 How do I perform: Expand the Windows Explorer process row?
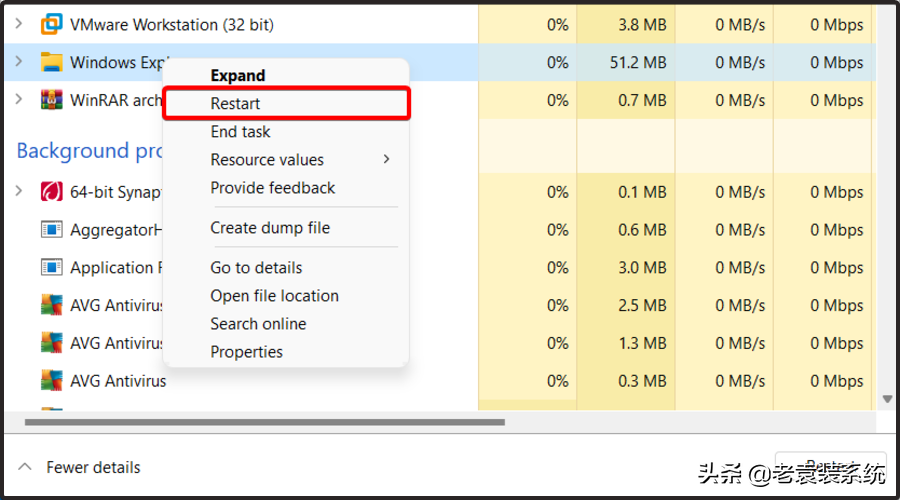tap(19, 61)
